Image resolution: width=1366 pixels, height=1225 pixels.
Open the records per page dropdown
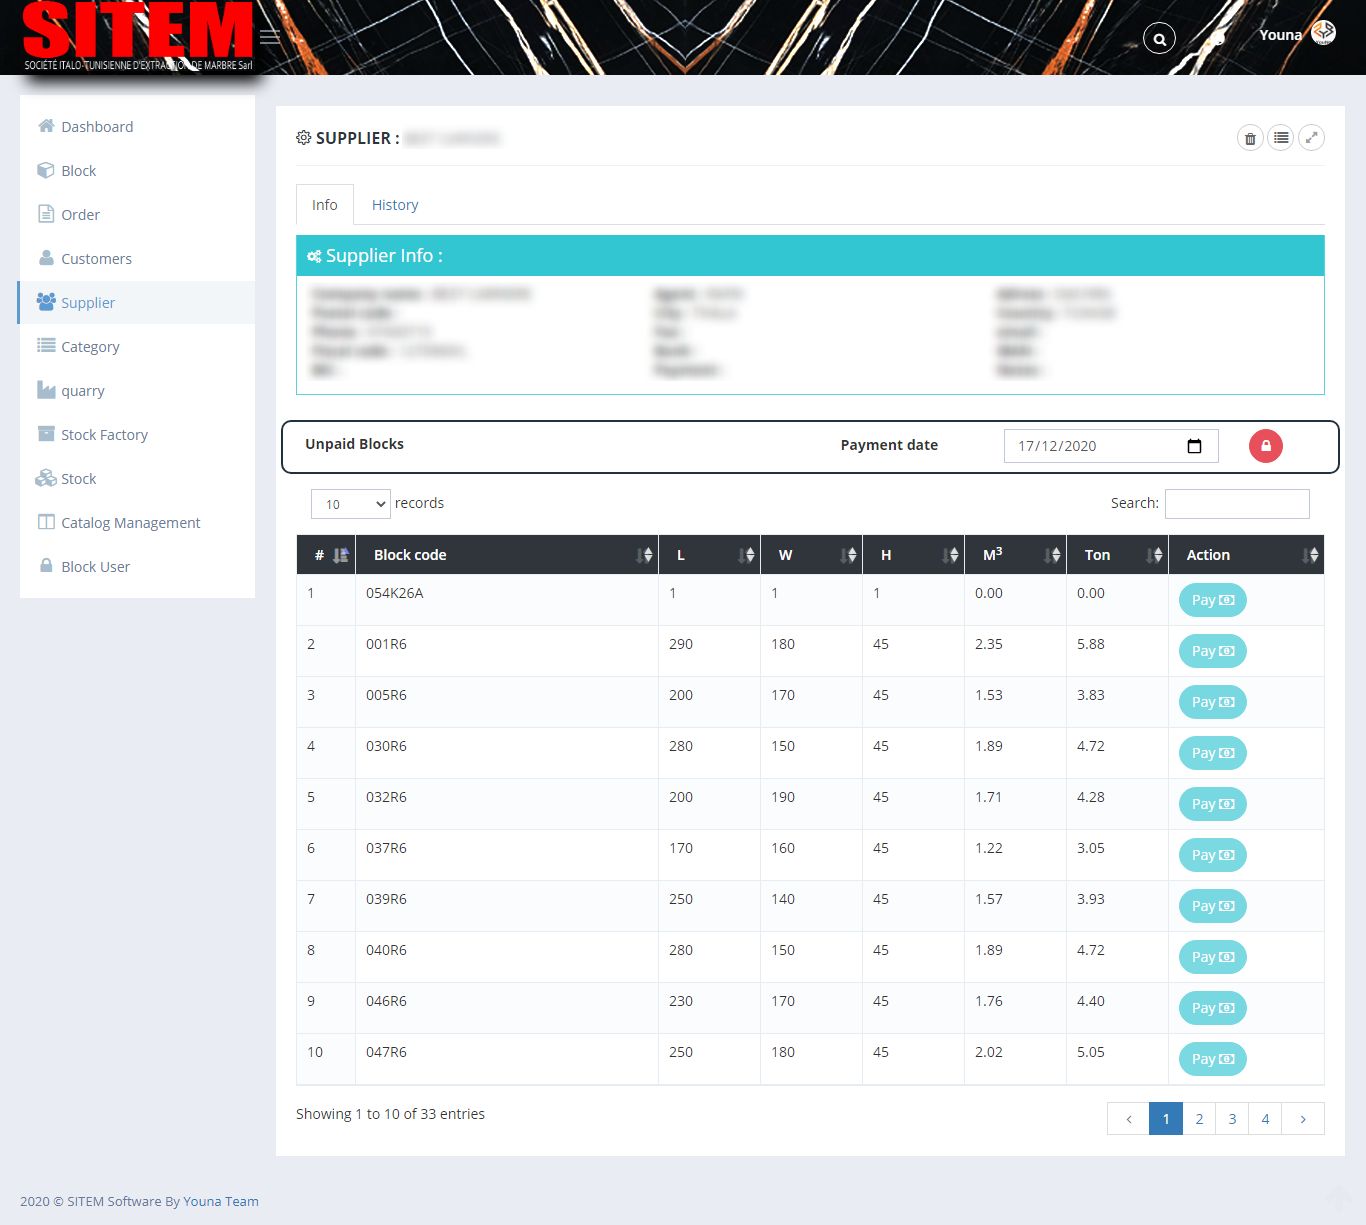coord(350,504)
